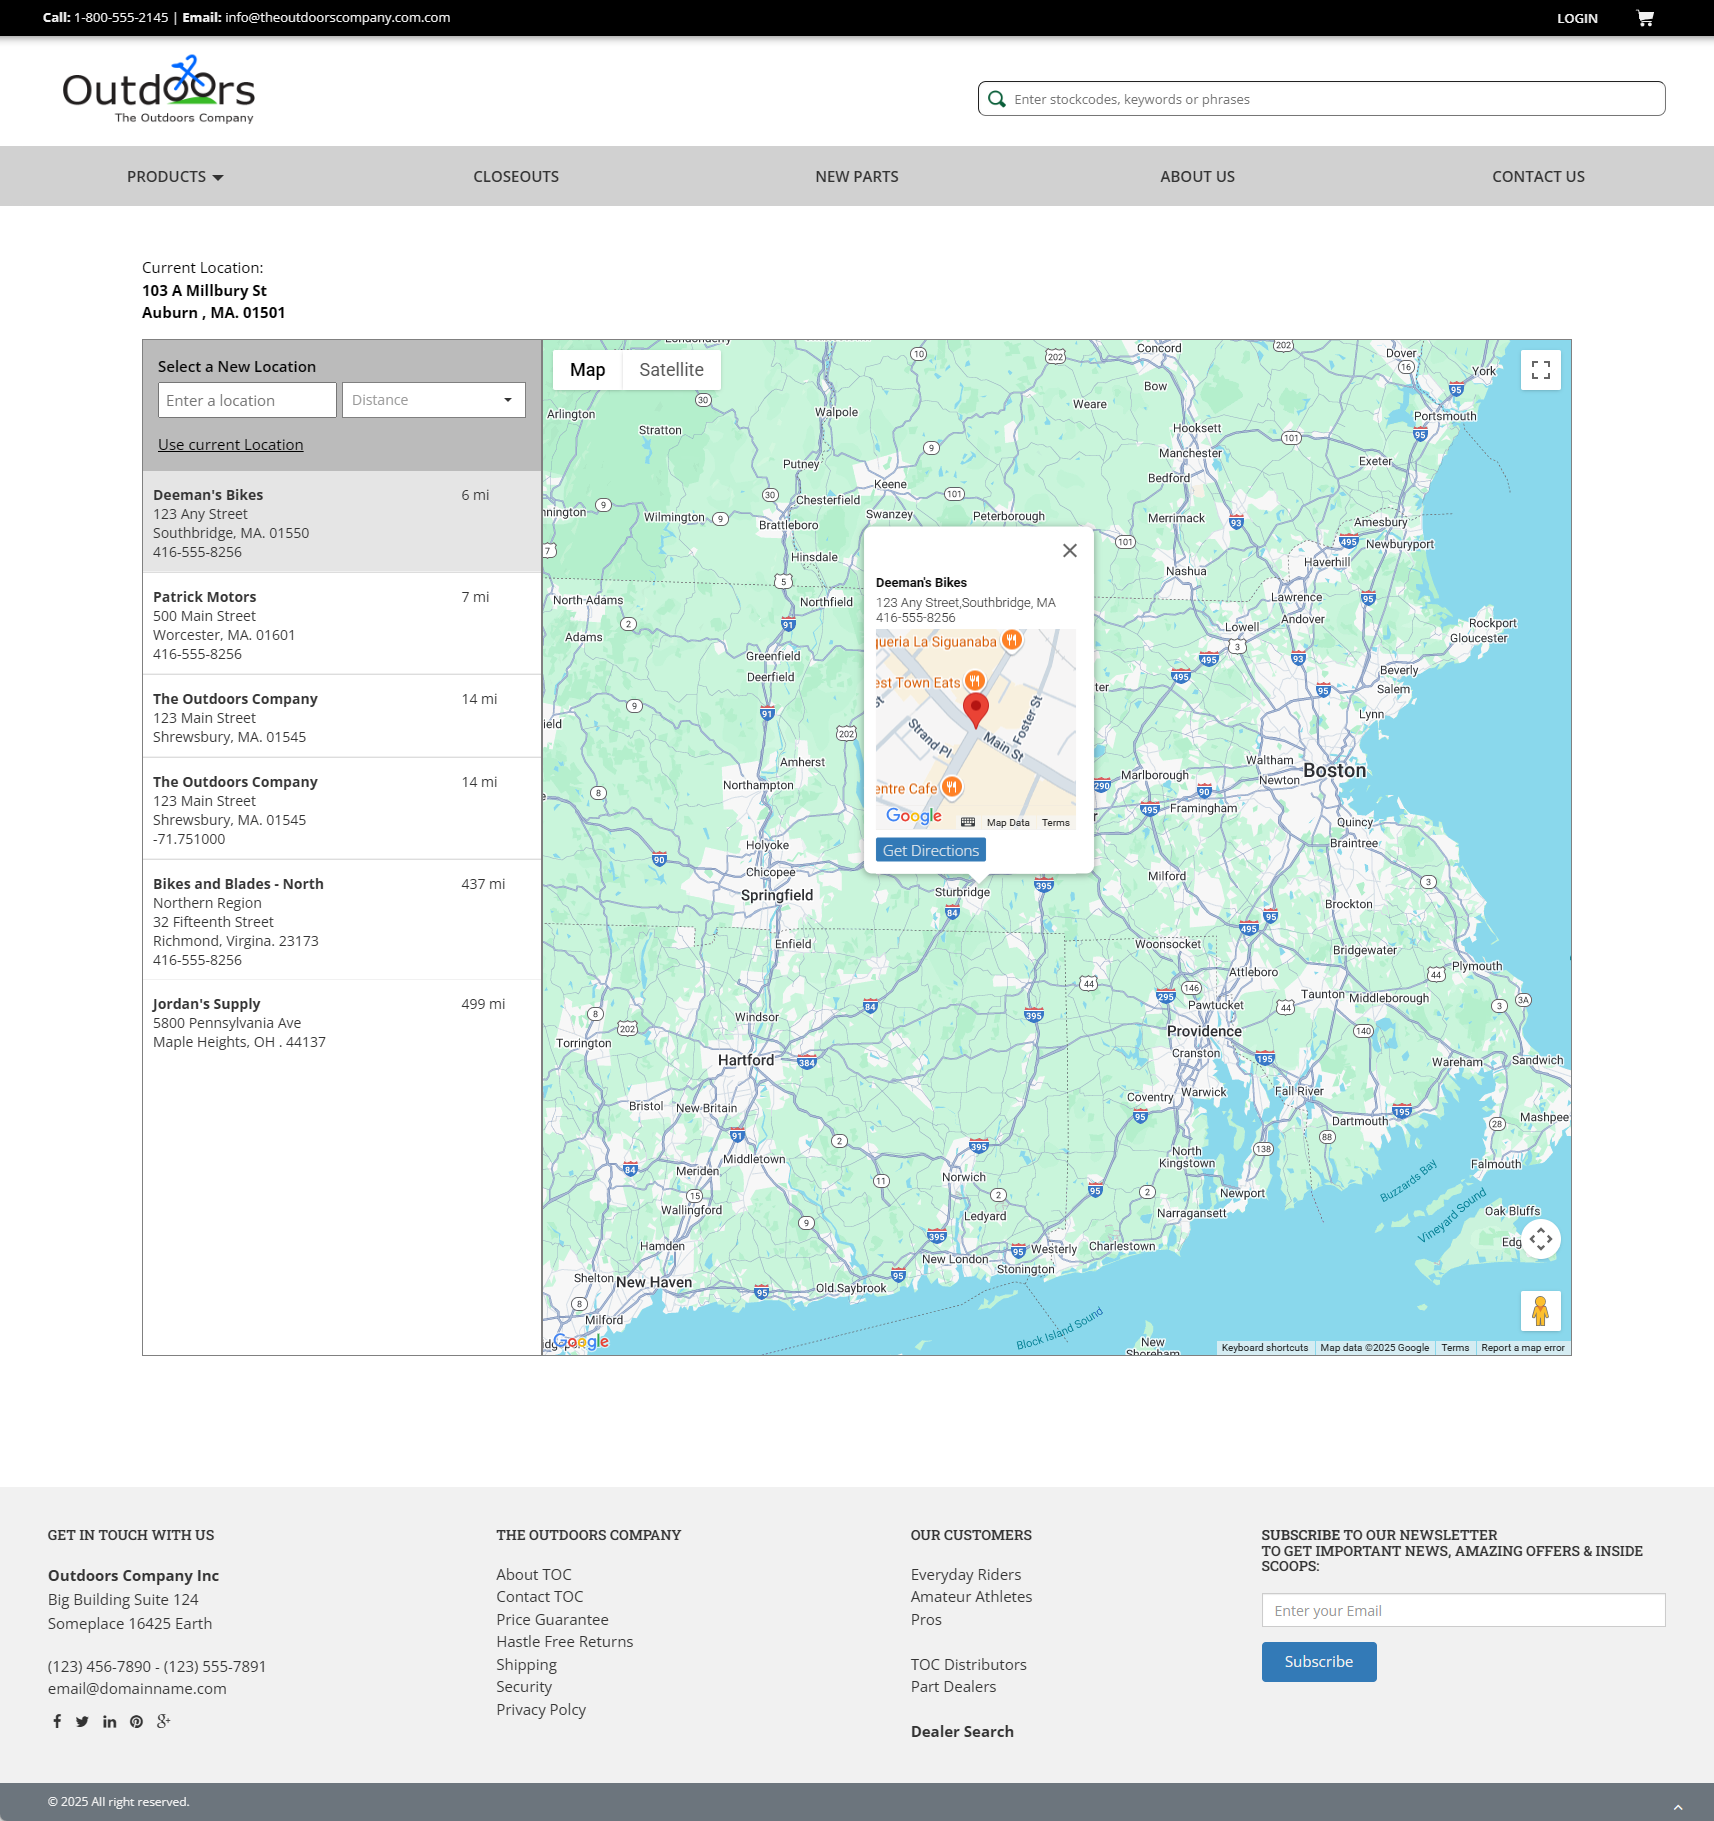The width and height of the screenshot is (1714, 1821).
Task: Switch to Map view tab
Action: (x=588, y=370)
